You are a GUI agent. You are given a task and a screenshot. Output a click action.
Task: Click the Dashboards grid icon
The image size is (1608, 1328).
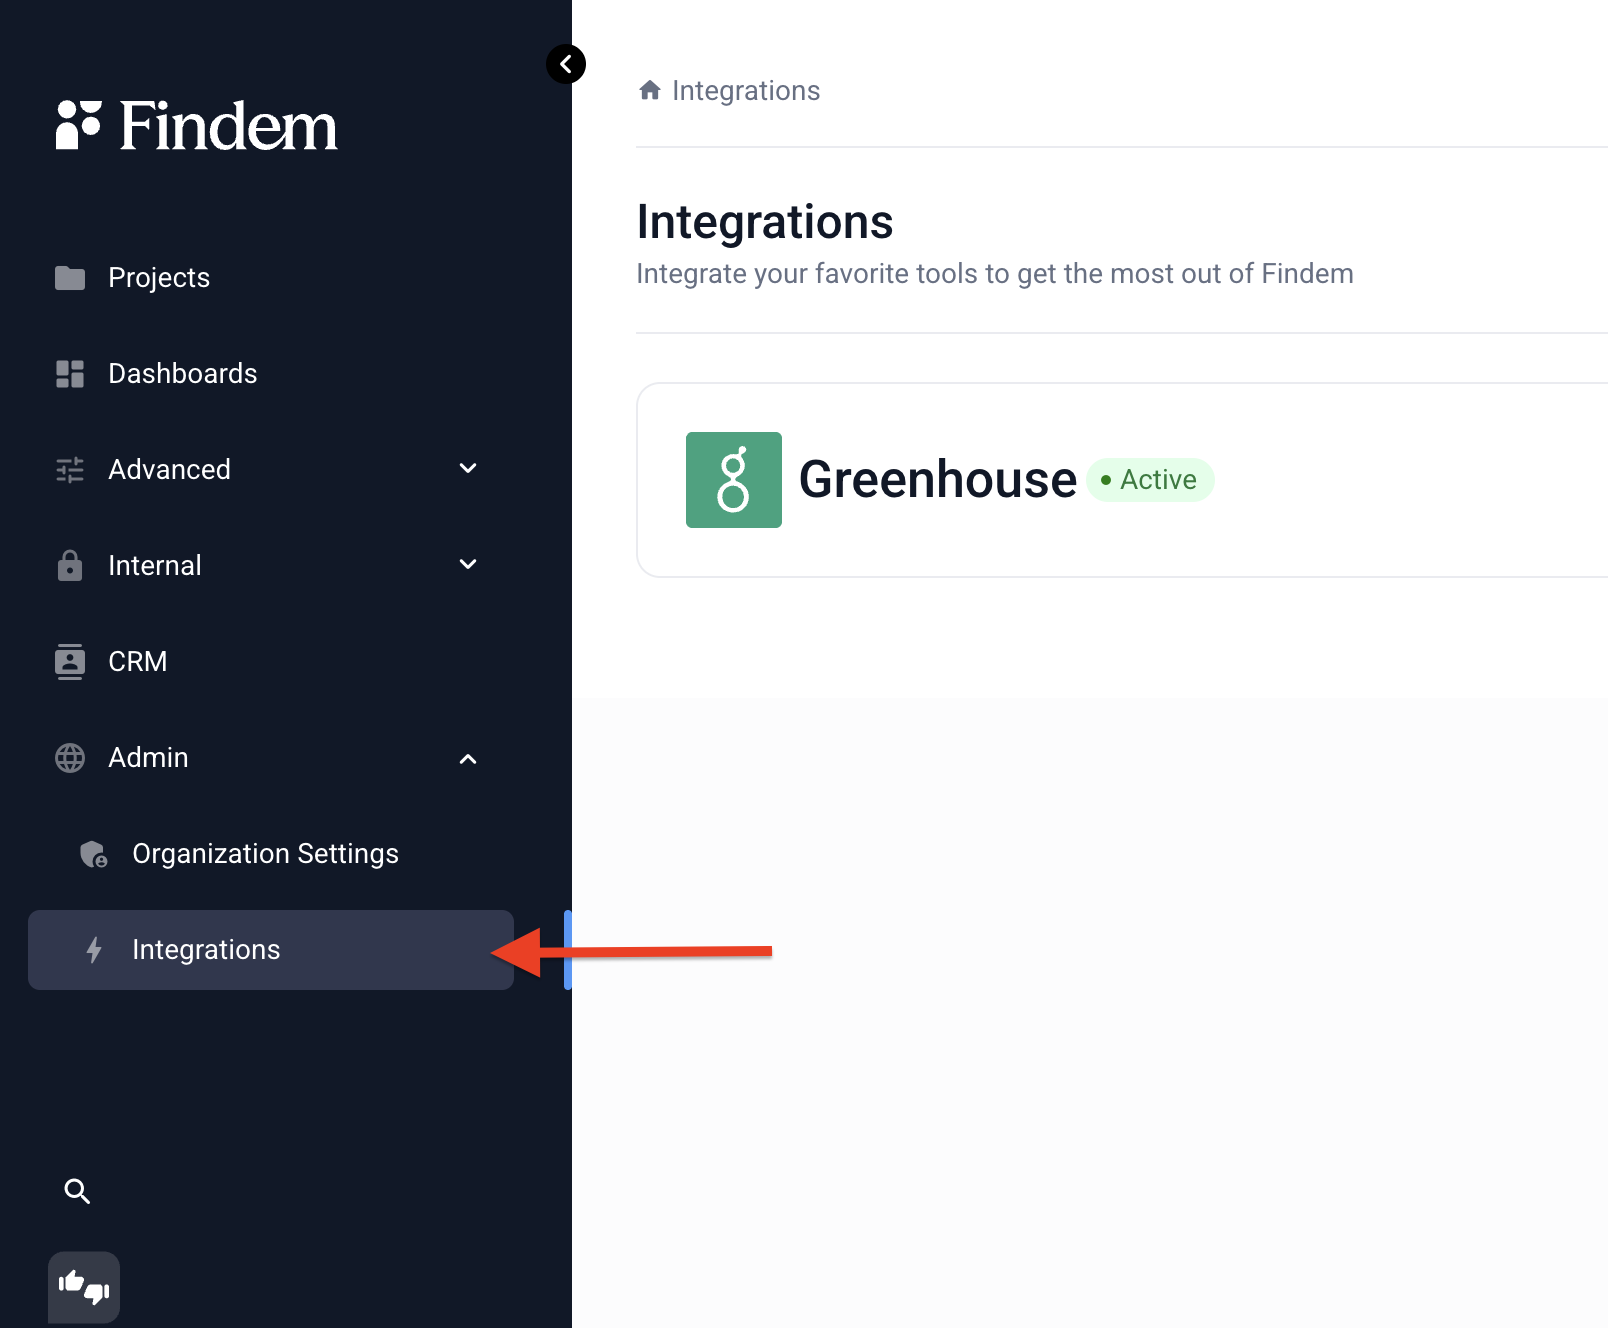coord(70,373)
